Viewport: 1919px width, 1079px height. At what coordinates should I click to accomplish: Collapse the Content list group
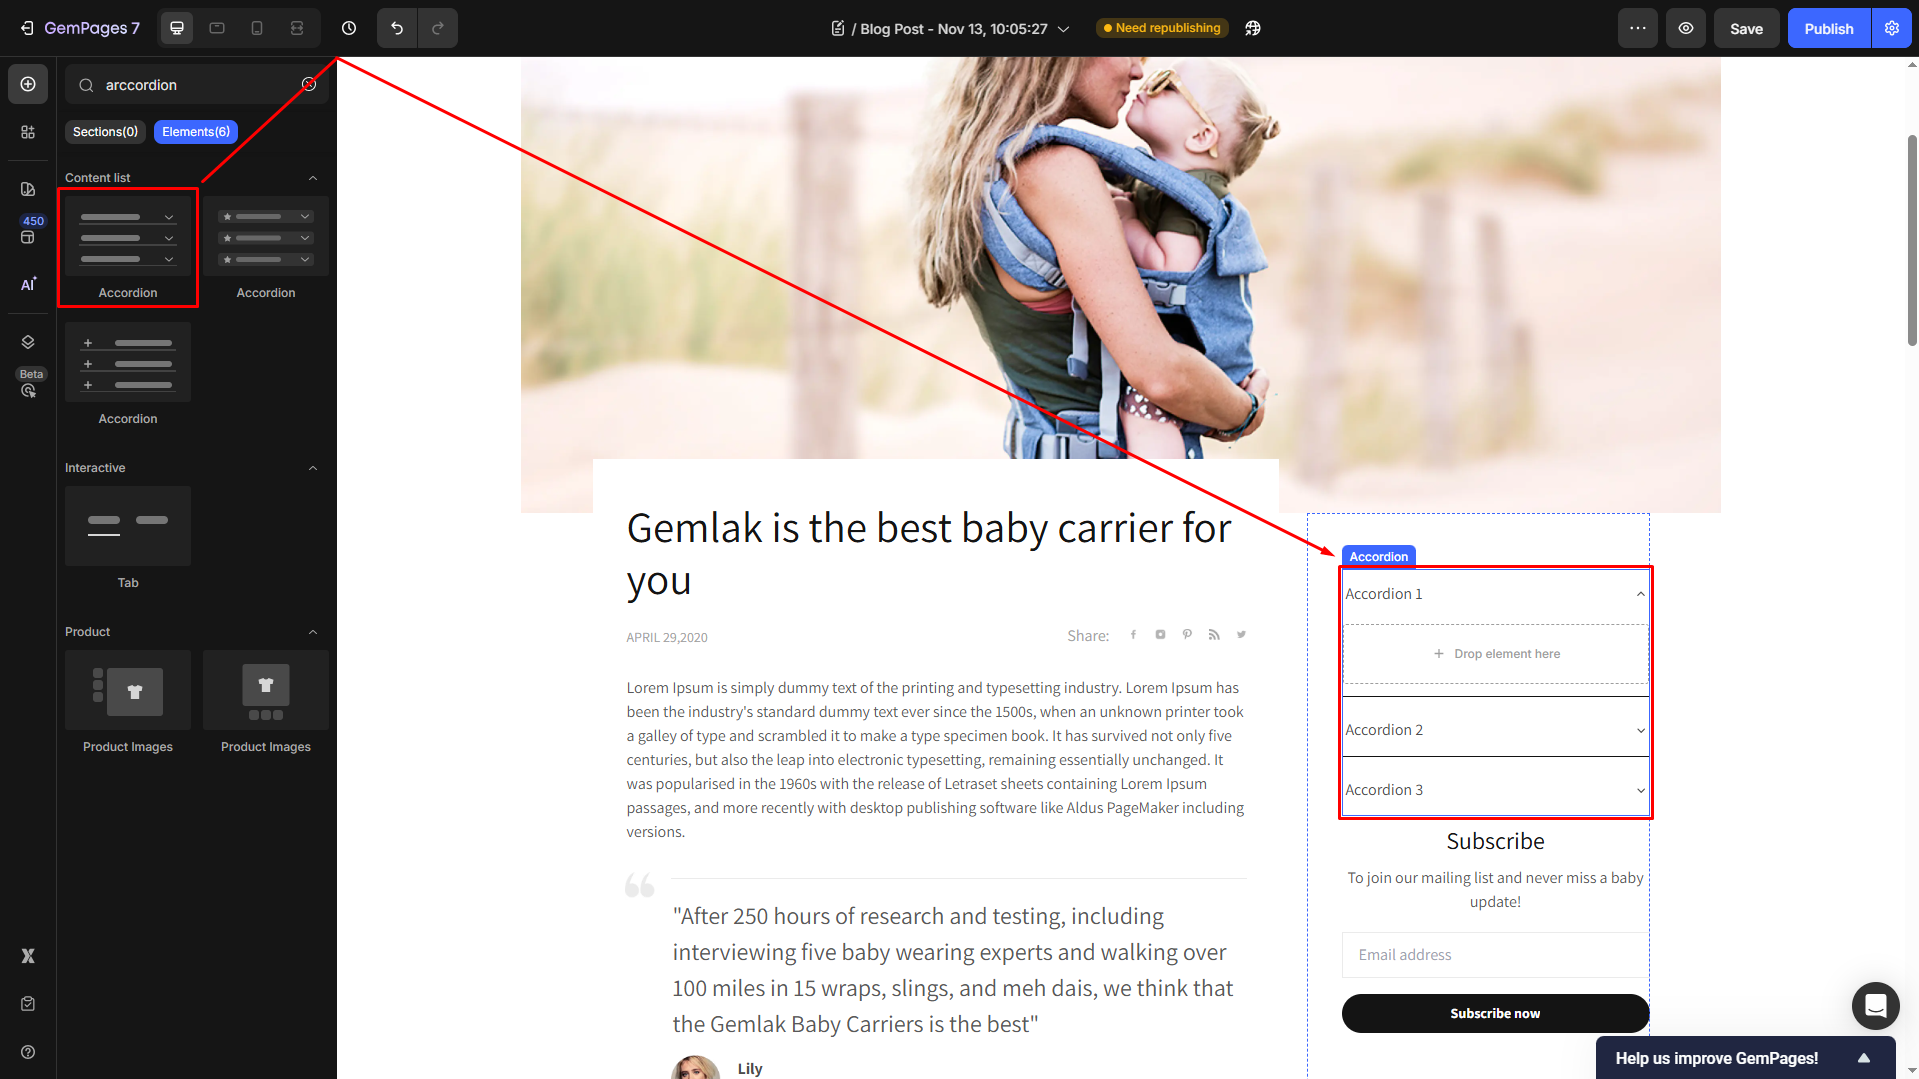313,178
